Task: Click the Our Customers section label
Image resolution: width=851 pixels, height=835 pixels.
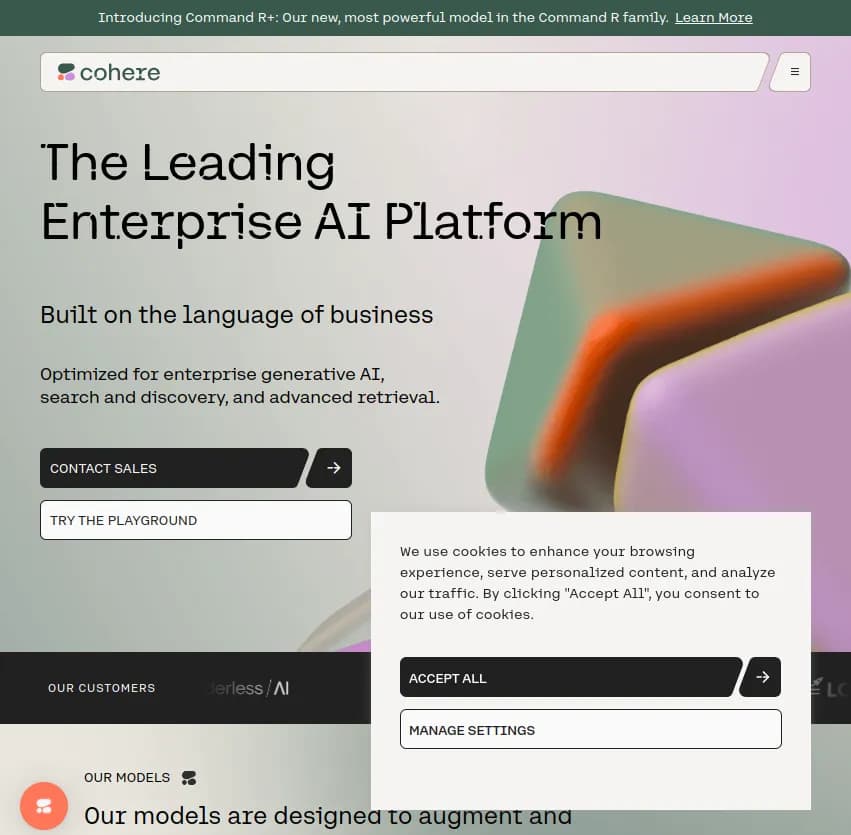Action: coord(101,688)
